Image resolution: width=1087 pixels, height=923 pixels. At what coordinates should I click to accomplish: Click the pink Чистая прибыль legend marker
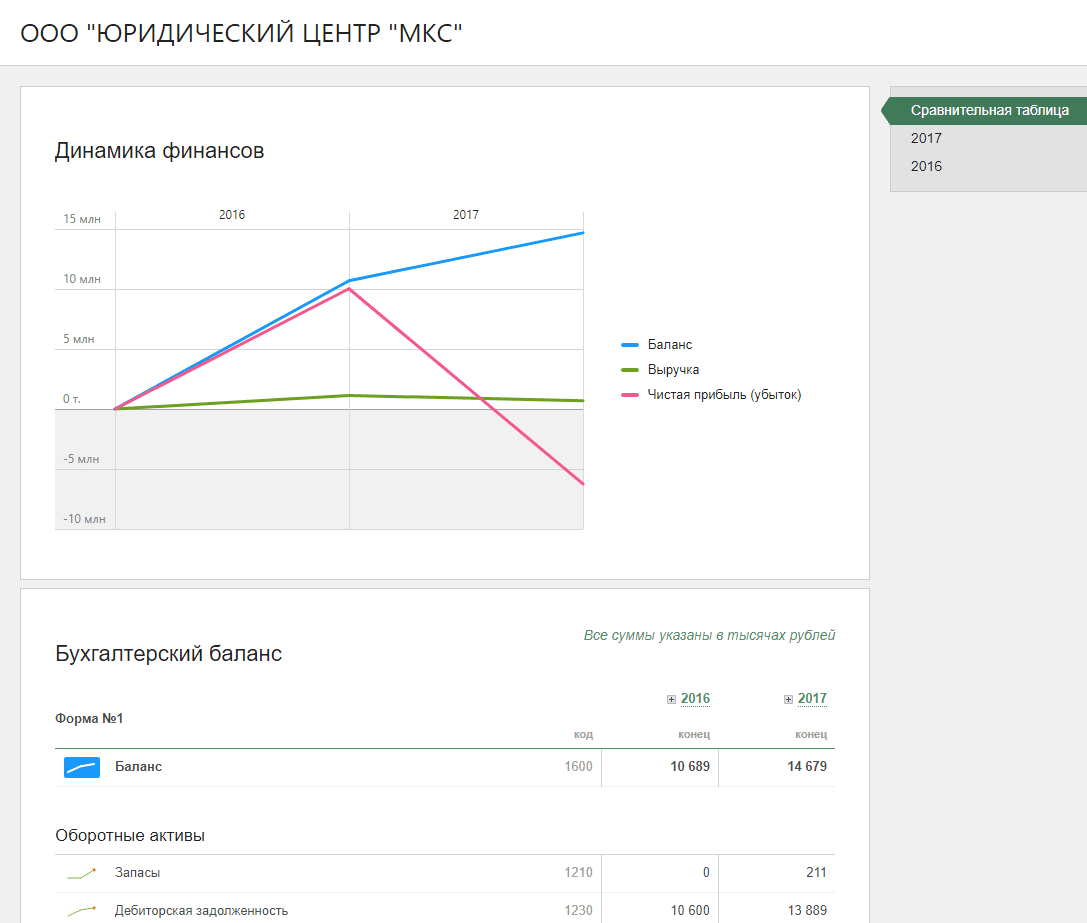pos(630,395)
